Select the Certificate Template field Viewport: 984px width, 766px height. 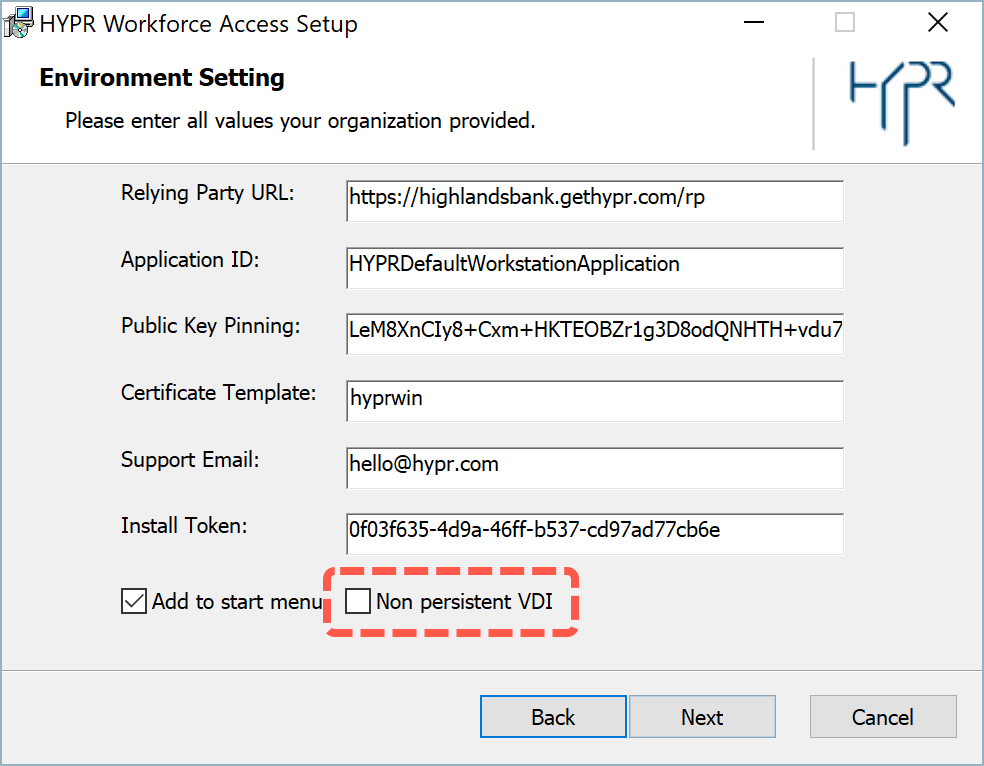594,401
